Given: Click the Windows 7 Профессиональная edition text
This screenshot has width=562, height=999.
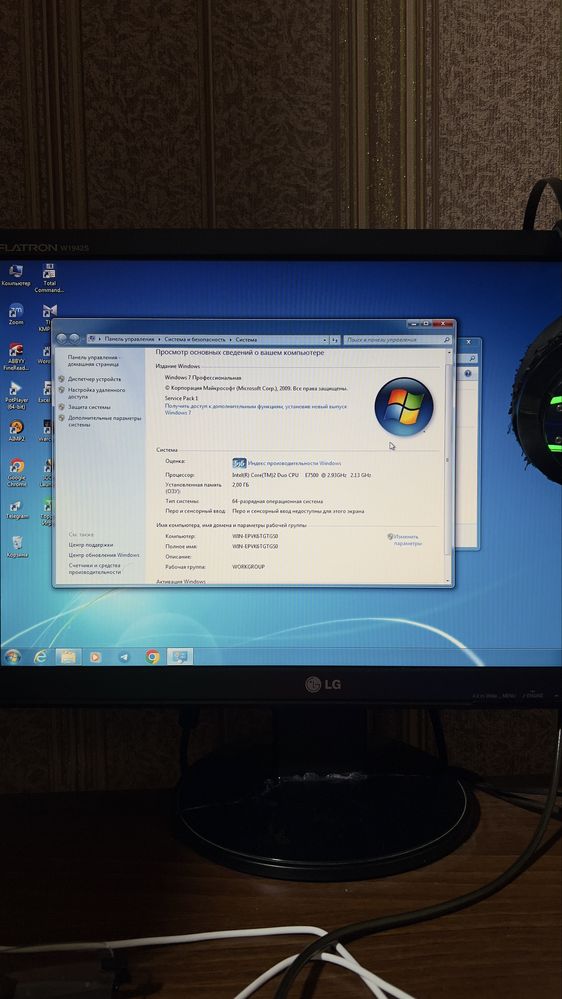Looking at the screenshot, I should [x=203, y=378].
